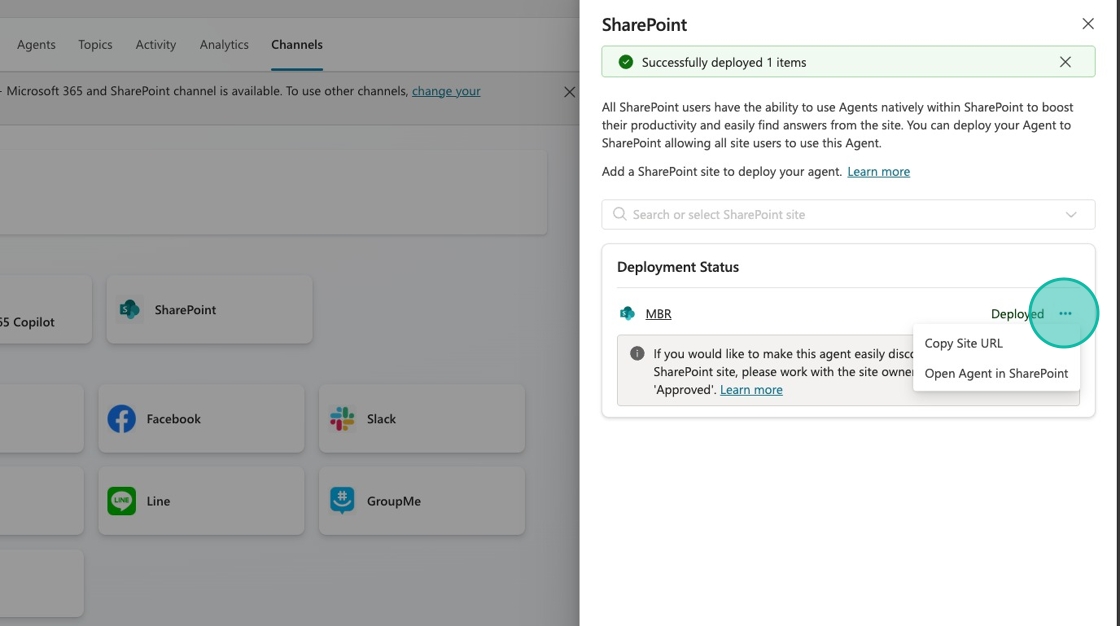Select the Facebook channel icon

click(x=122, y=419)
